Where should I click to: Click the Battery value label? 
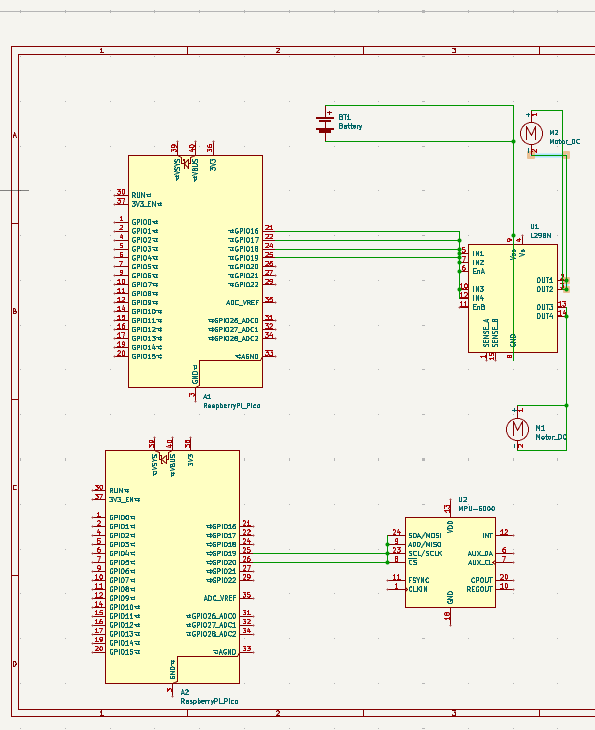(350, 126)
